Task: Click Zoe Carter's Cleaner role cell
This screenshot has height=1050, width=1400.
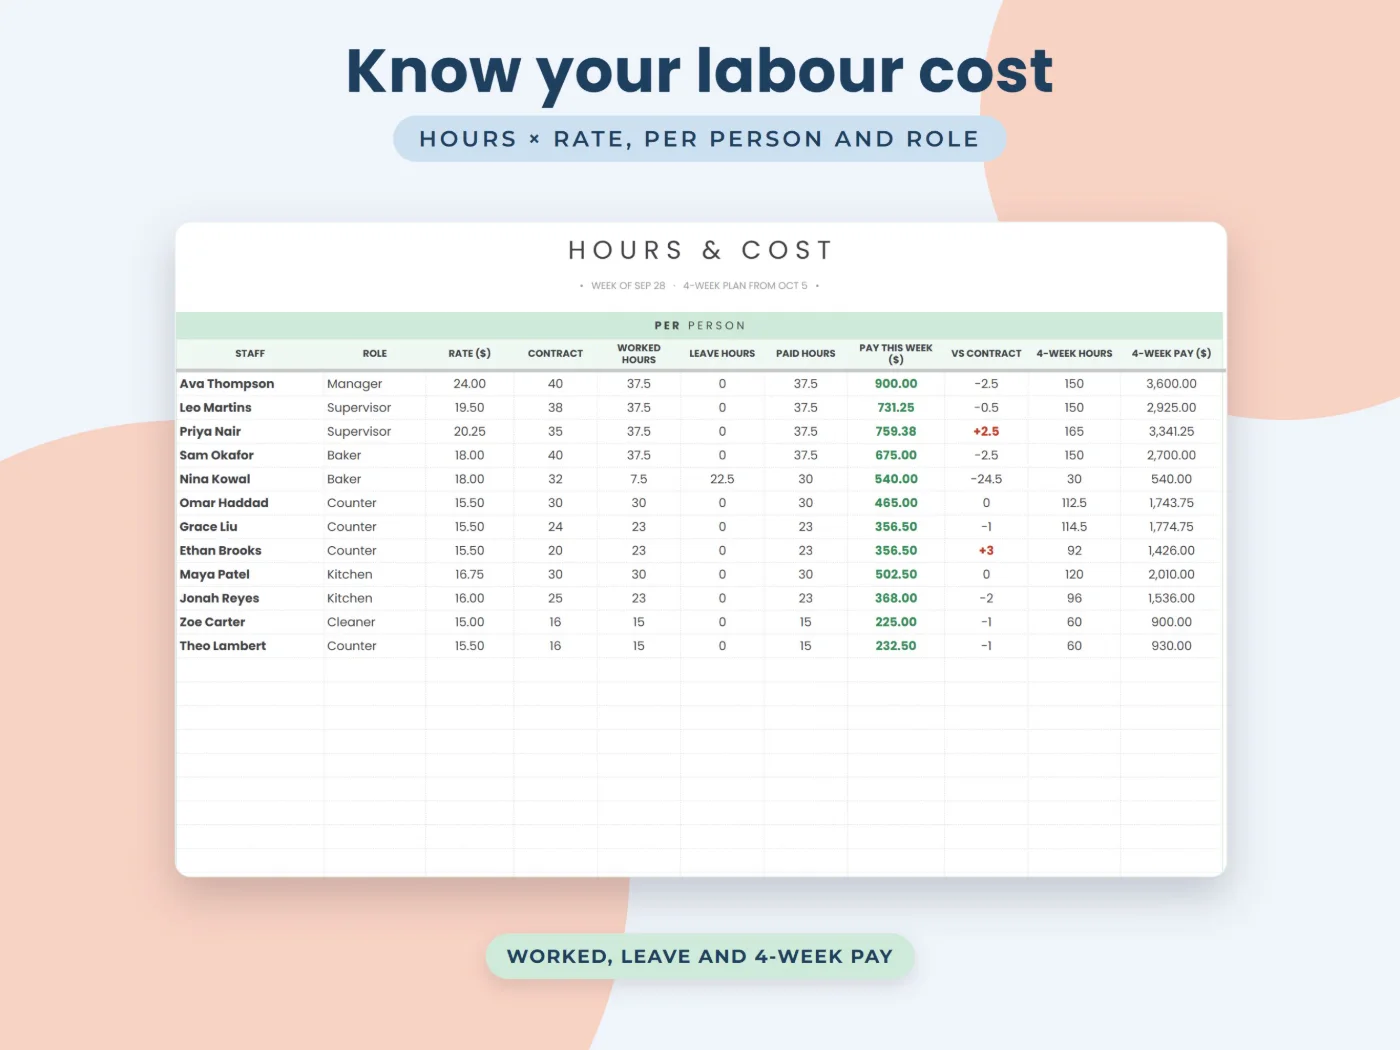Action: pyautogui.click(x=375, y=622)
